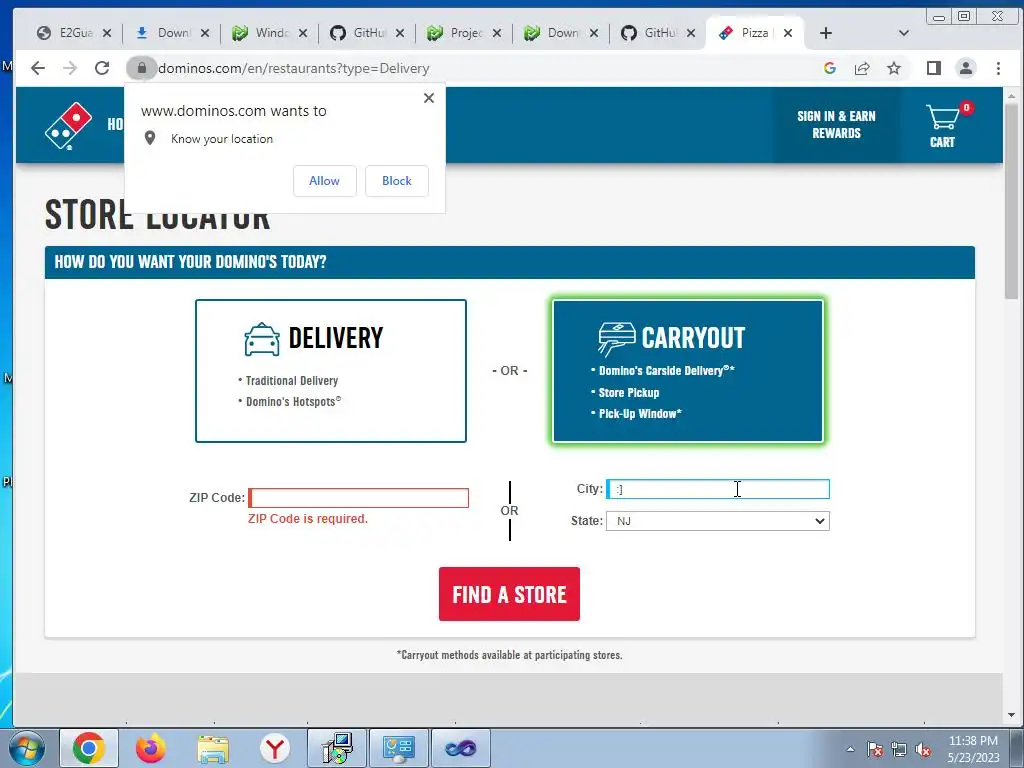Open Chrome from the taskbar
Image resolution: width=1024 pixels, height=768 pixels.
[89, 748]
